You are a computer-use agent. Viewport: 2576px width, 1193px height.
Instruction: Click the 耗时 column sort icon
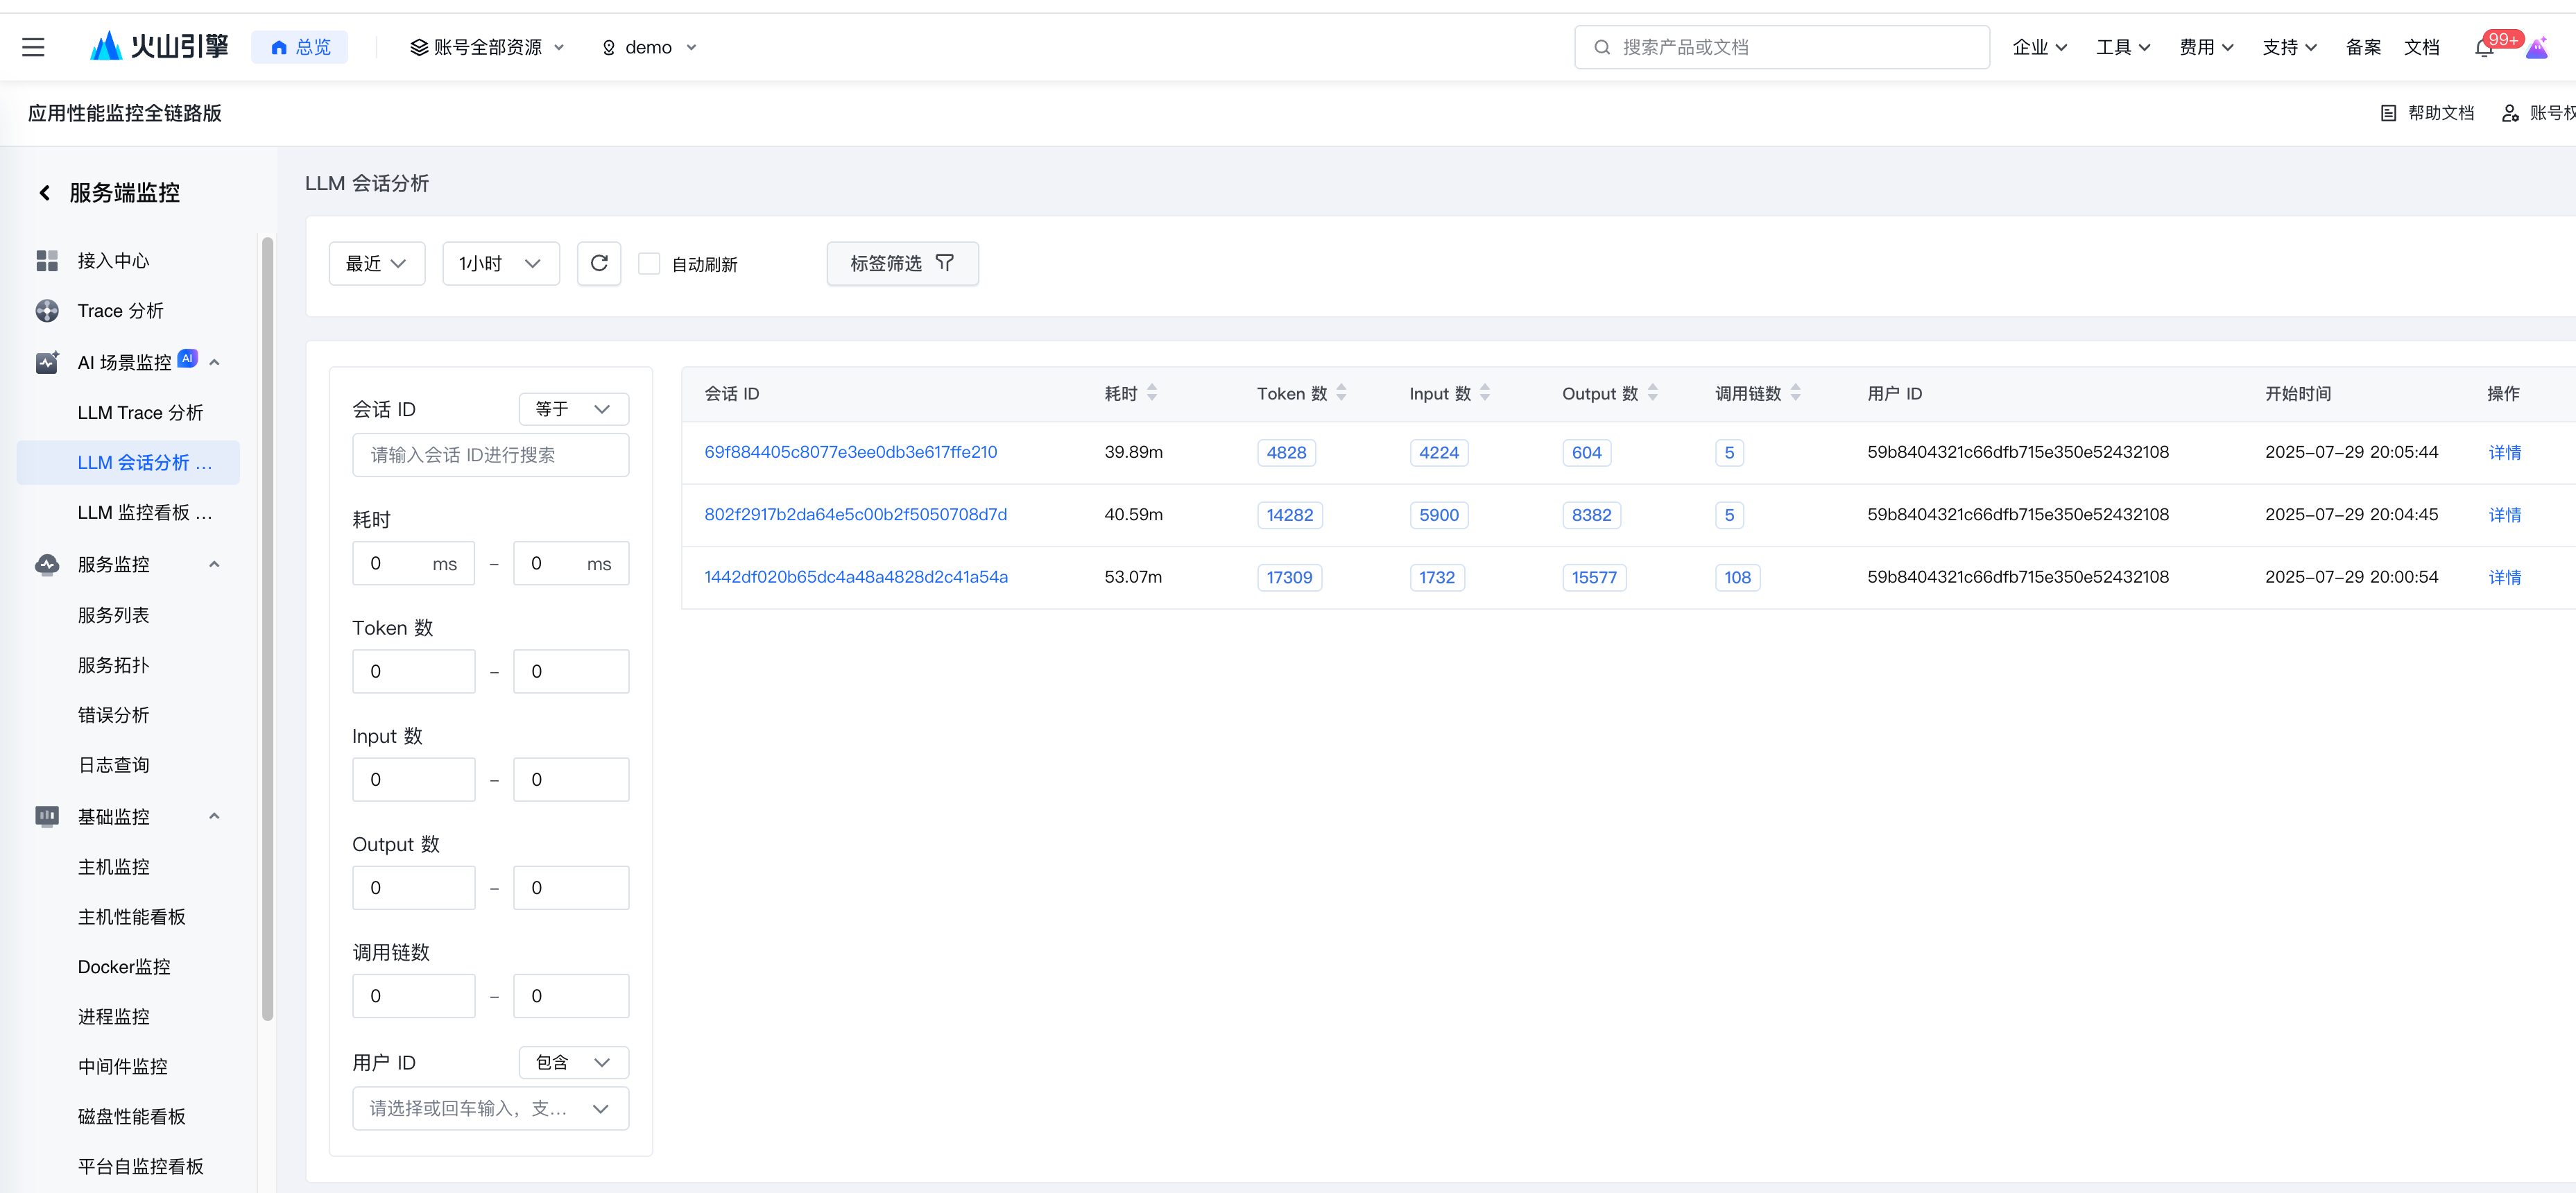click(x=1152, y=393)
